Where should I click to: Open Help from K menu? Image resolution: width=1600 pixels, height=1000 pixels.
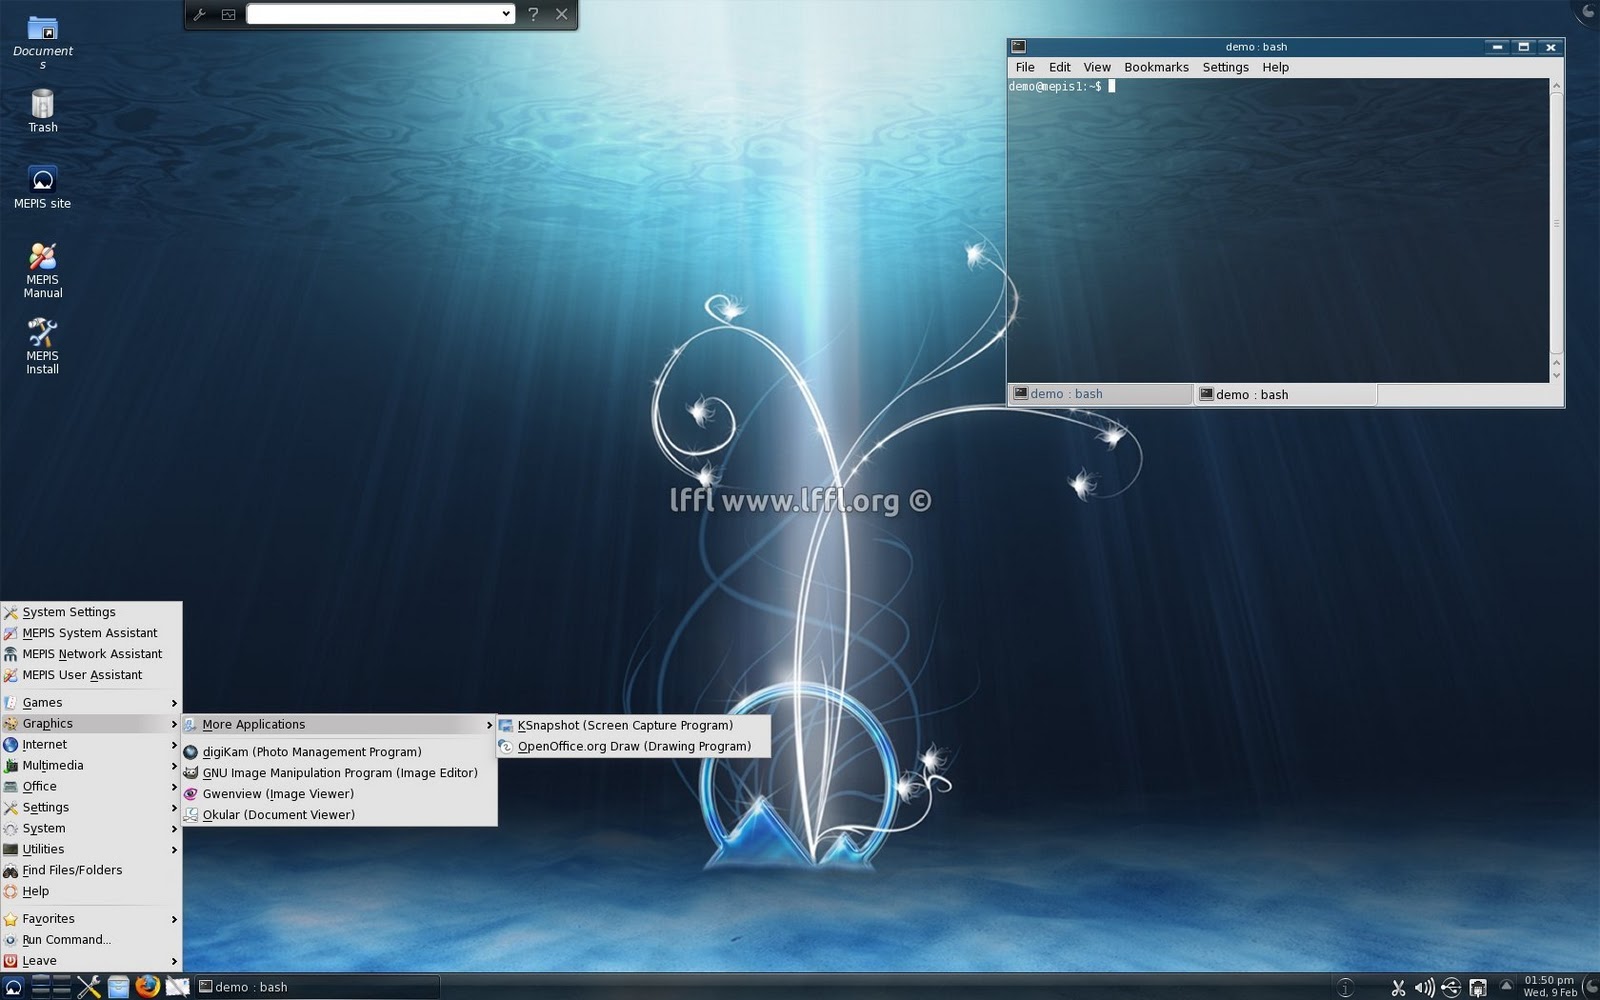(x=91, y=892)
